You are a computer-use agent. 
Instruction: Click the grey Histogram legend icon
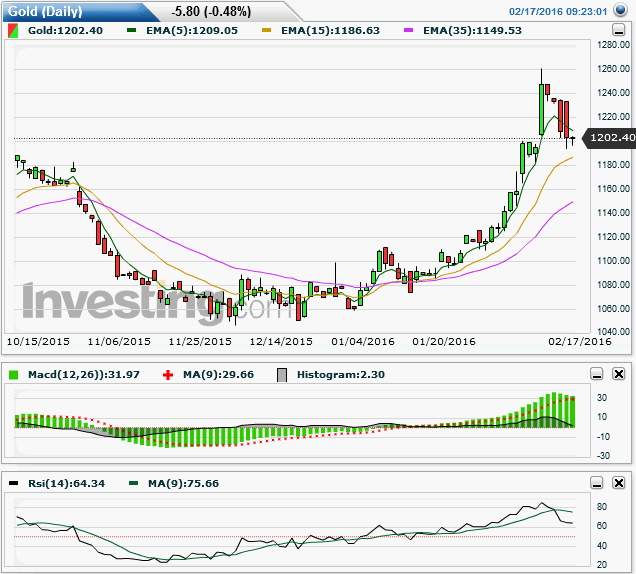[282, 375]
